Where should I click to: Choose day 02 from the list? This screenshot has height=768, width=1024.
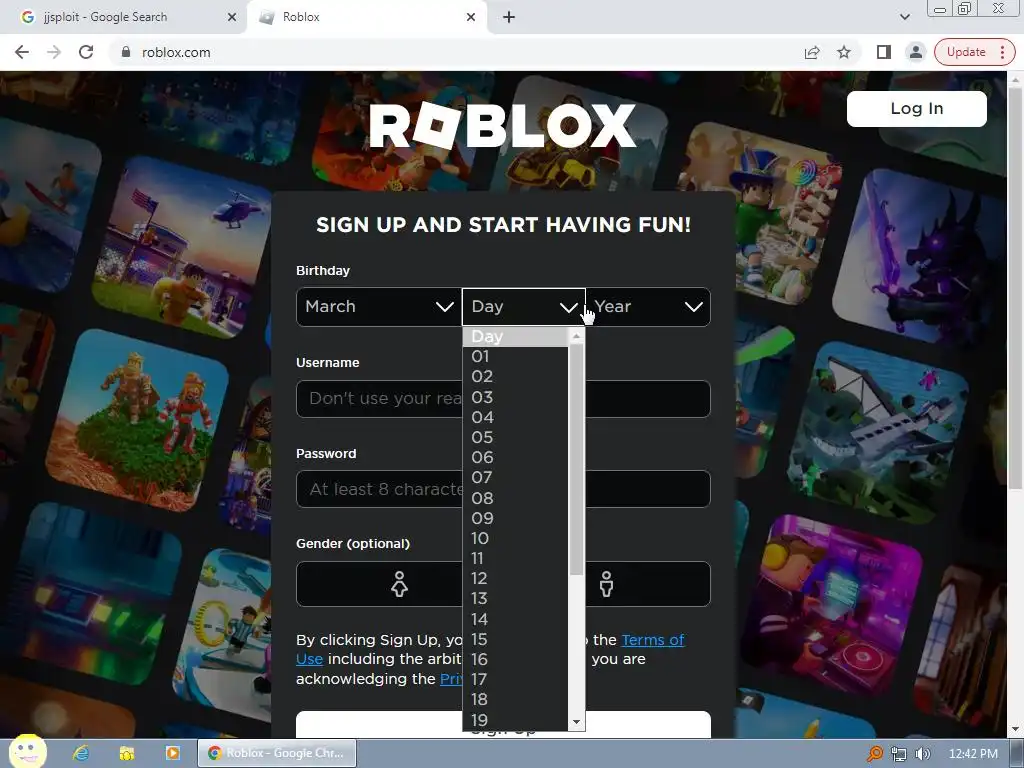tap(515, 377)
